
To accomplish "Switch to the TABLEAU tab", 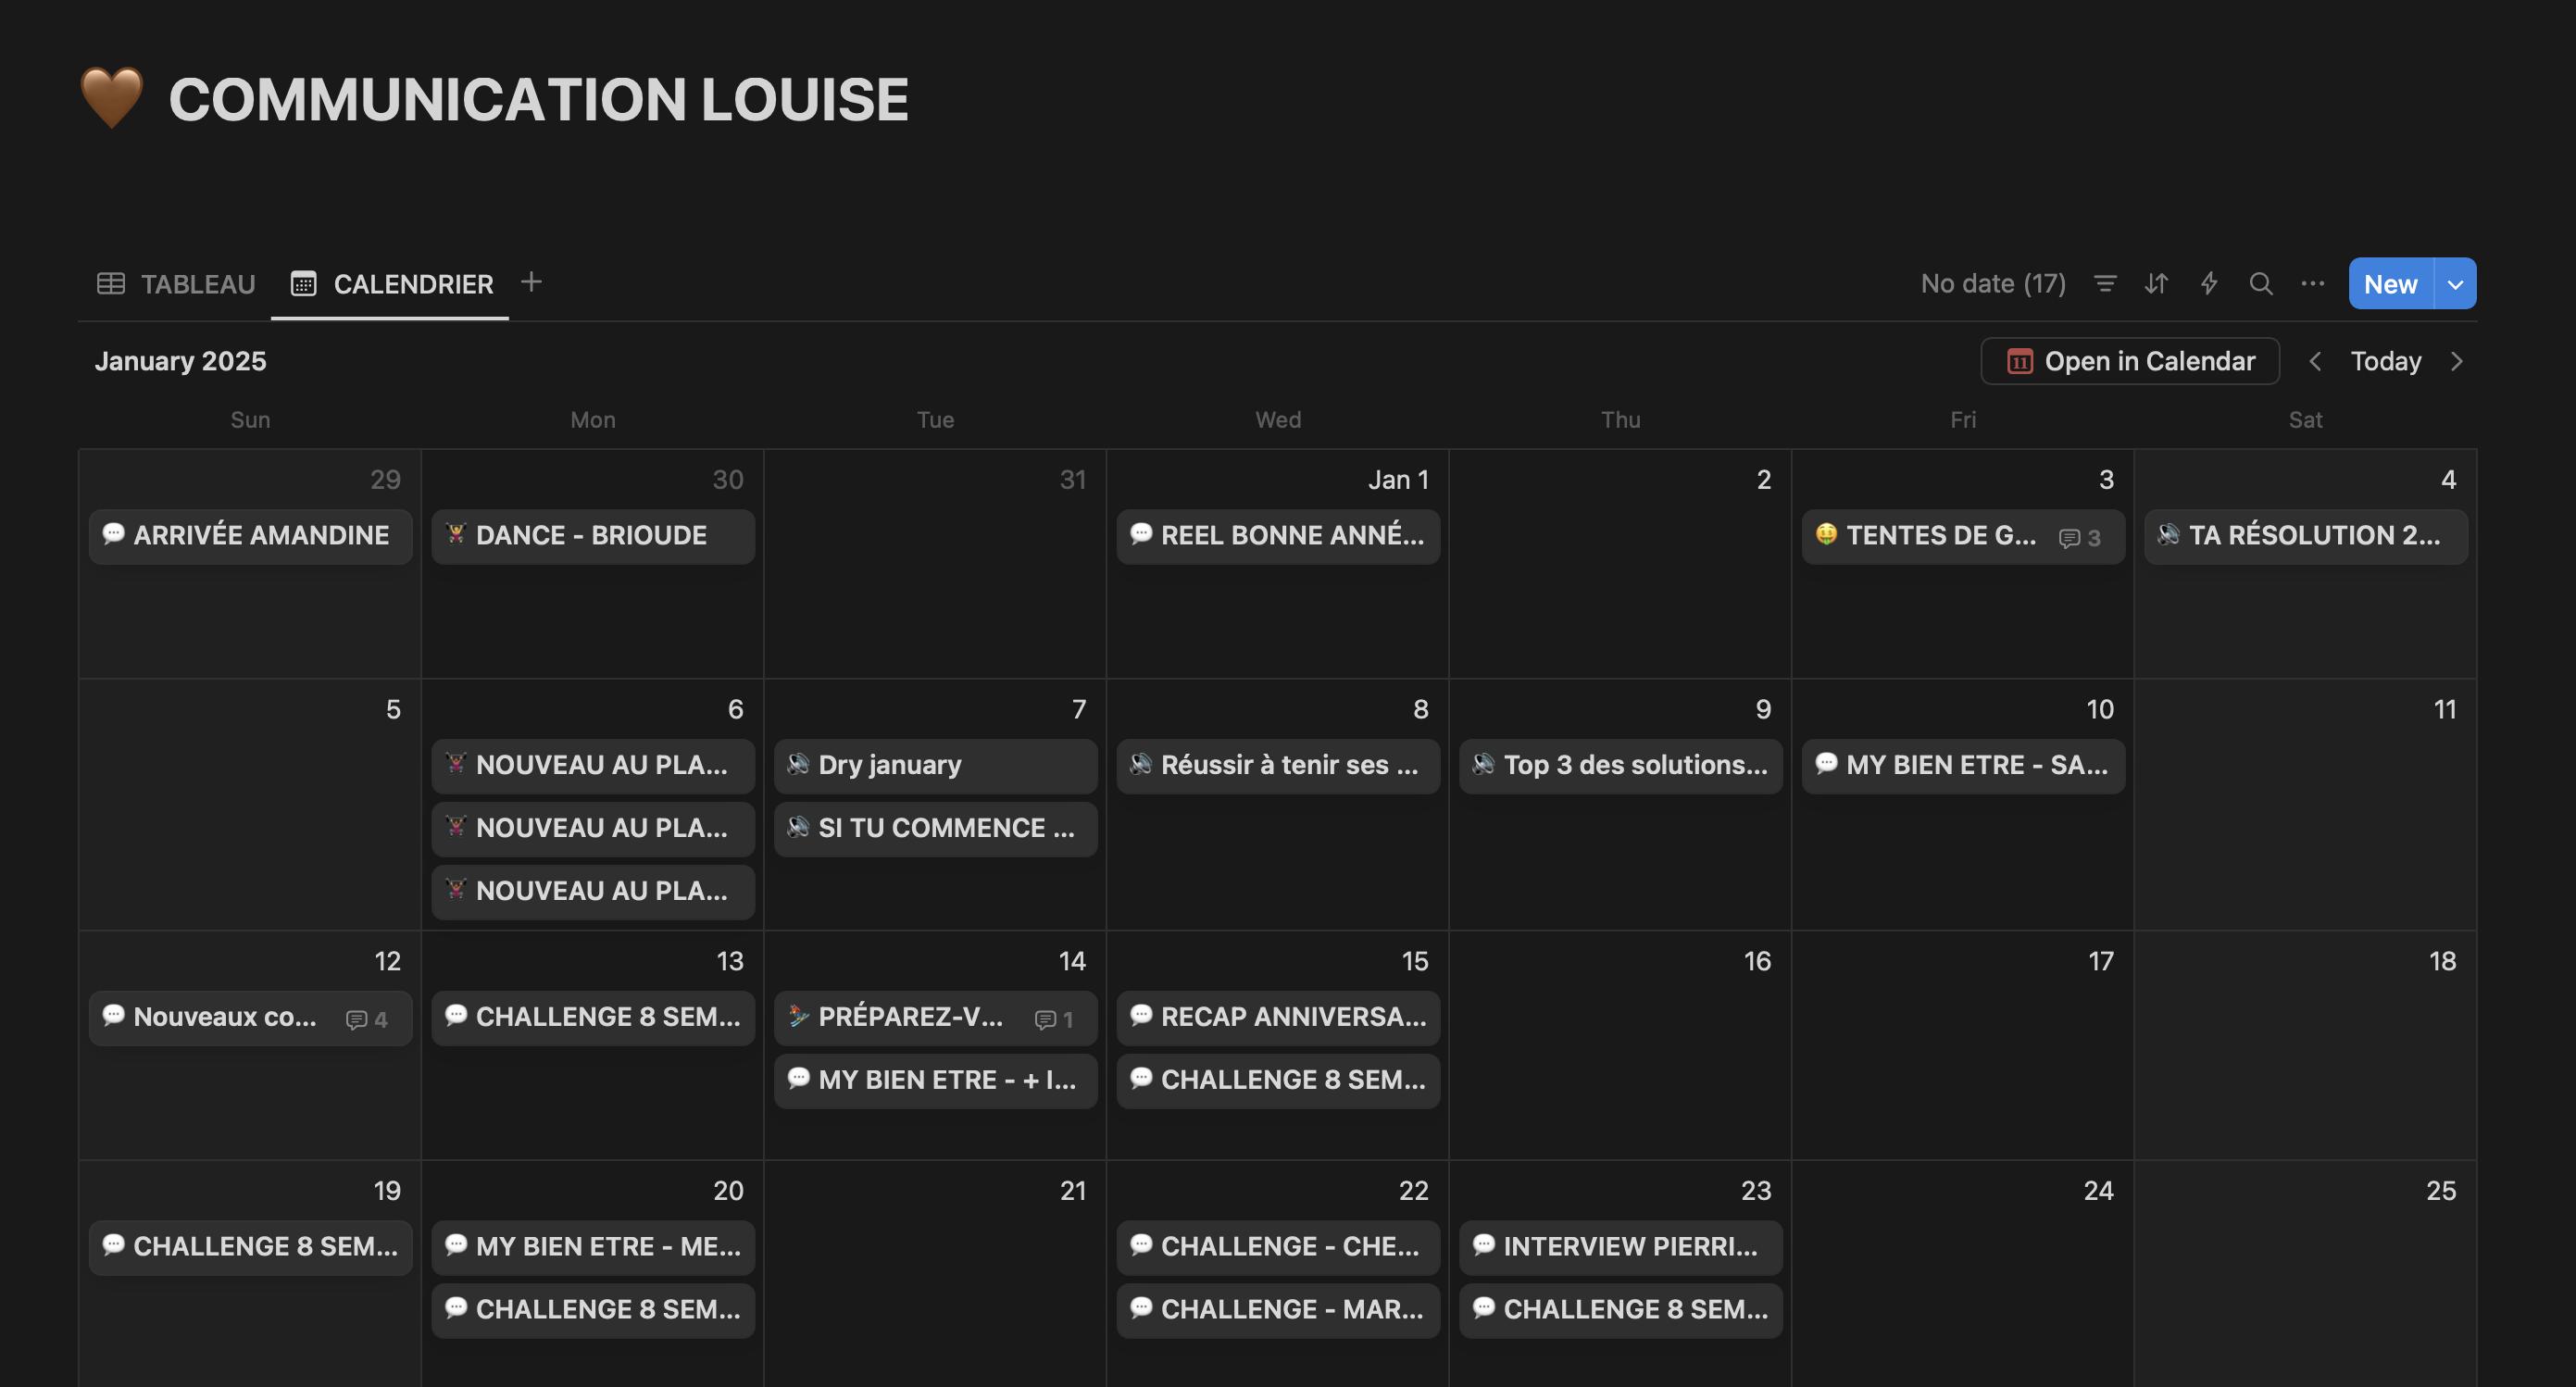I will point(176,284).
